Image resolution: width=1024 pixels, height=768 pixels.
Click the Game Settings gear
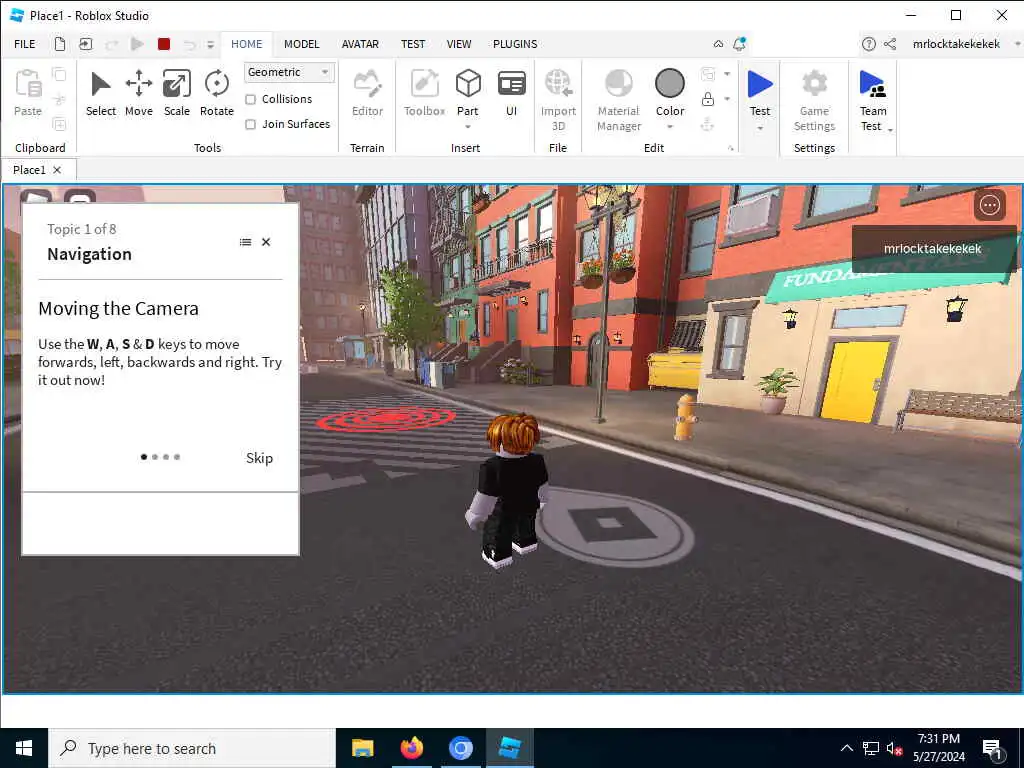814,84
